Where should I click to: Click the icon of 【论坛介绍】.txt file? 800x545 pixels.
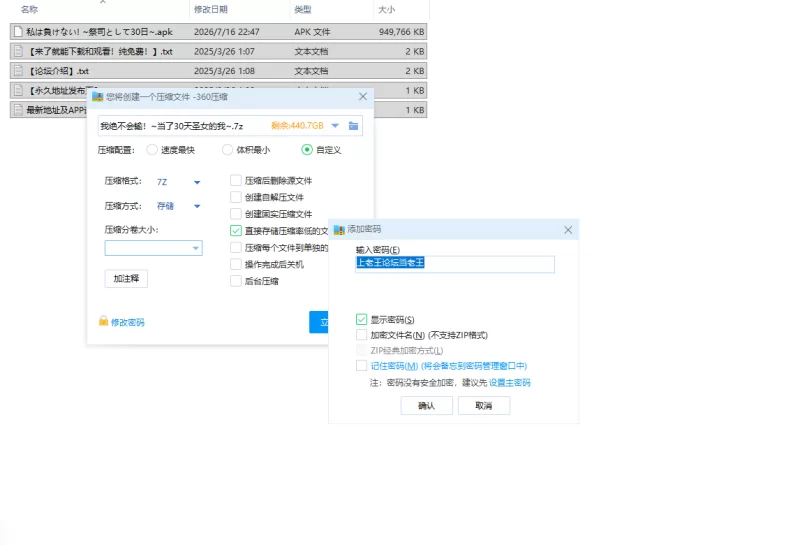coord(18,71)
